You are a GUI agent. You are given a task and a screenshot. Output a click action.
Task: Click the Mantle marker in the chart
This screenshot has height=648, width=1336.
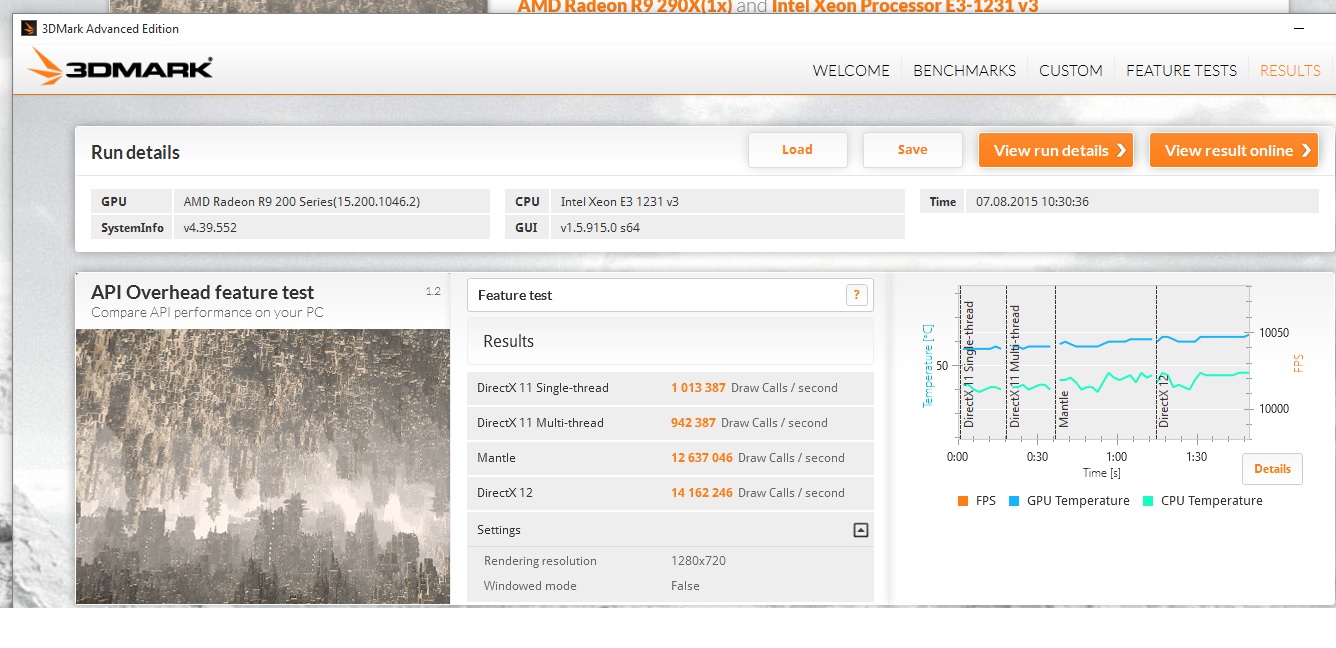pyautogui.click(x=1064, y=408)
